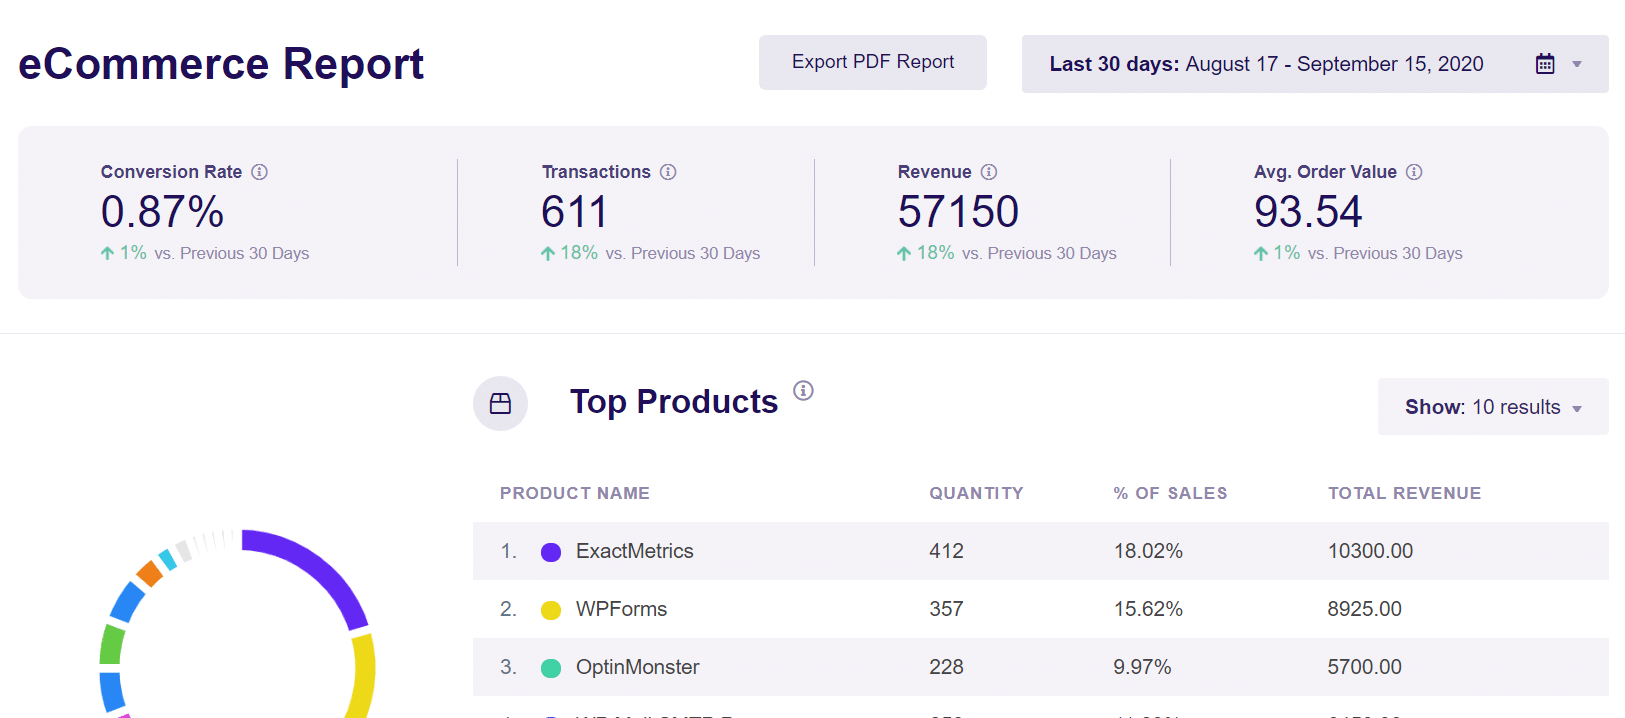The image size is (1625, 718).
Task: Click Avg. Order Value green up arrow
Action: 1260,253
